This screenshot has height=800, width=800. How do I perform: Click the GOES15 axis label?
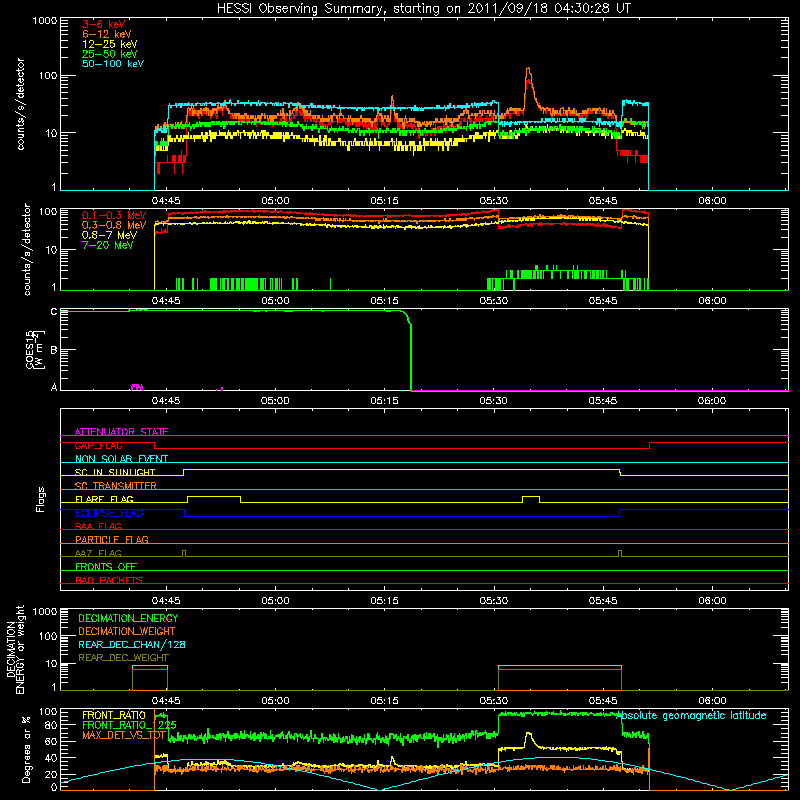pyautogui.click(x=35, y=349)
